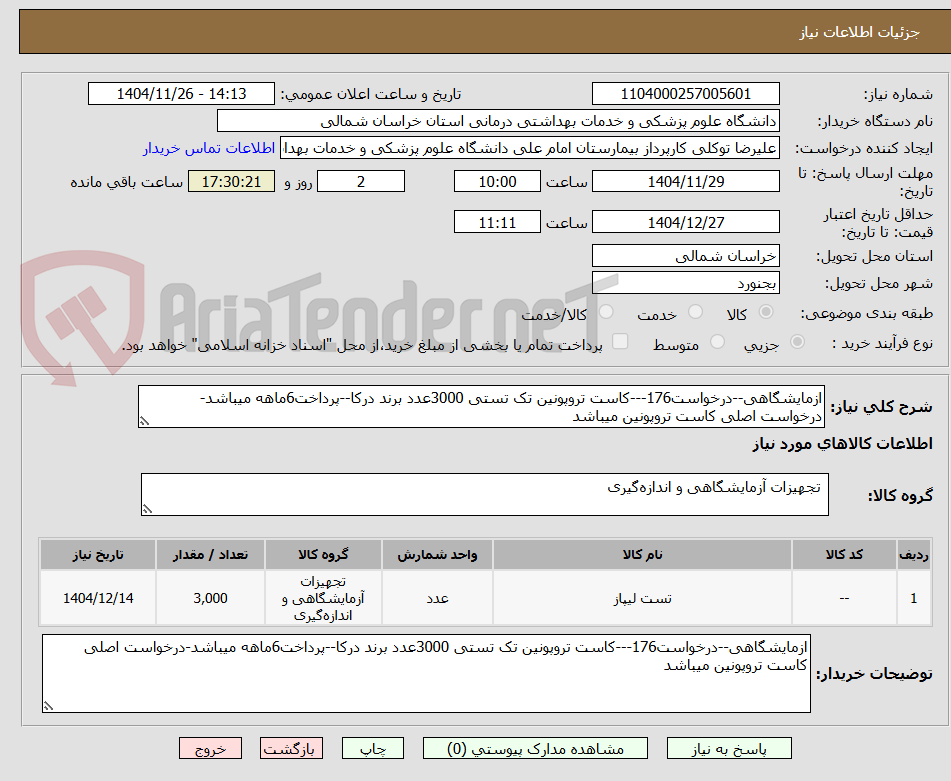Click the واحد شمارش column header
This screenshot has width=951, height=781.
(x=437, y=555)
